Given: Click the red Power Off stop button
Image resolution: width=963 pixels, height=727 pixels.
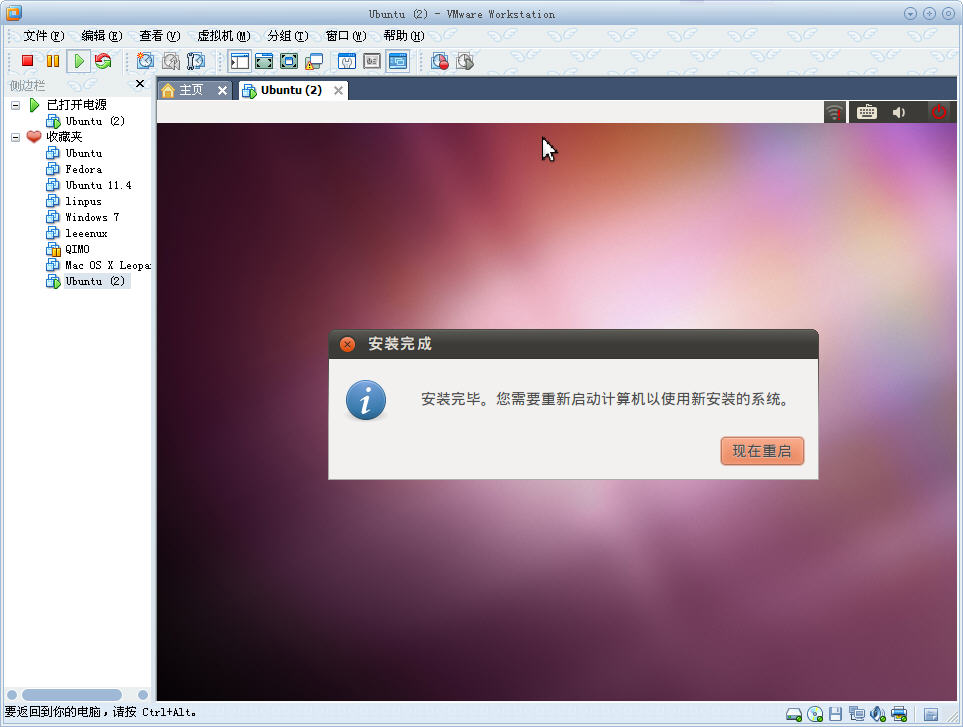Looking at the screenshot, I should (27, 61).
